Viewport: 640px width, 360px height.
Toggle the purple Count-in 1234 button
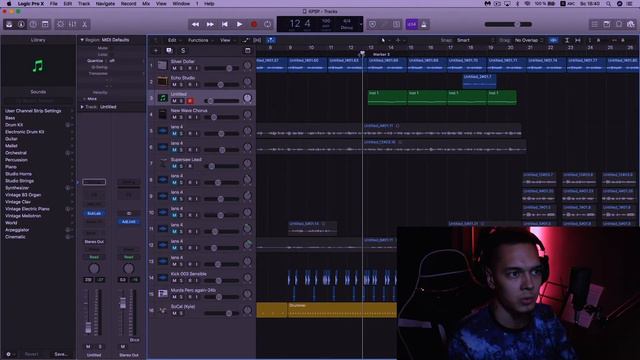click(x=411, y=24)
